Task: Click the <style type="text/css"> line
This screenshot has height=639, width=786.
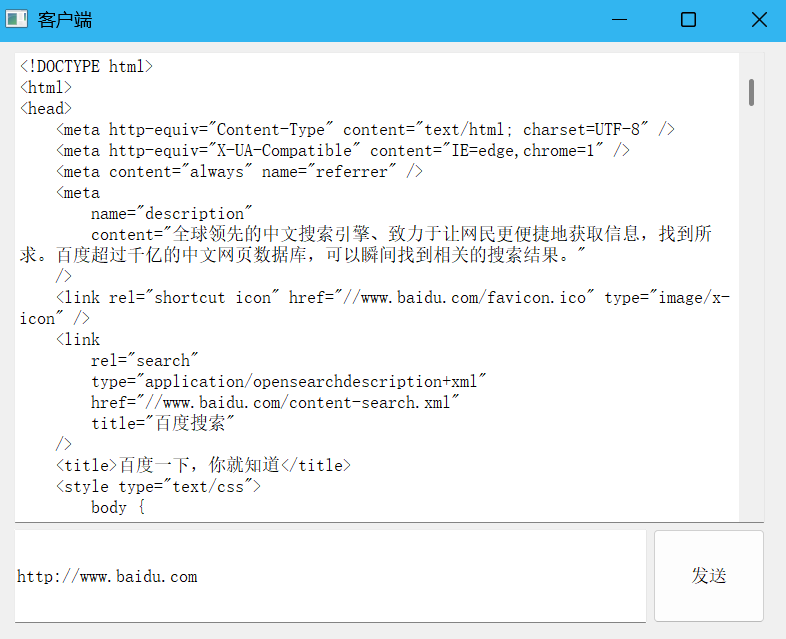Action: (x=158, y=487)
